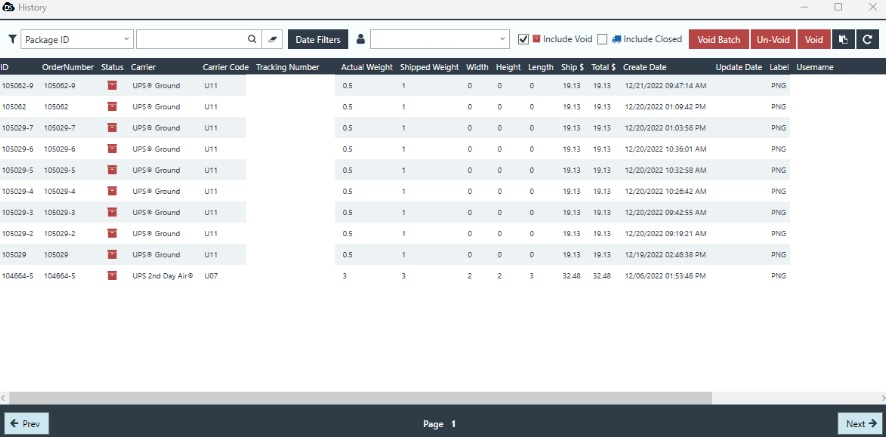Click the filter funnel icon
Viewport: 886px width, 437px height.
[12, 40]
